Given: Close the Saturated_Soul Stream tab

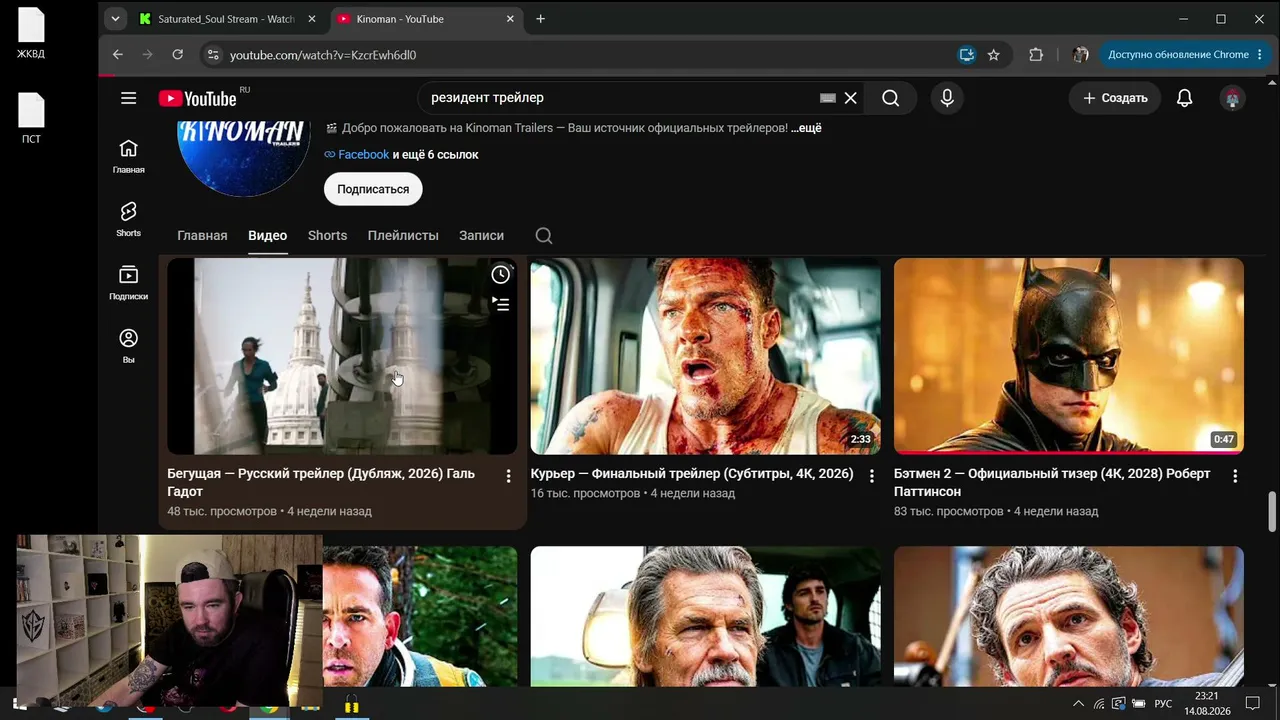Looking at the screenshot, I should coord(311,19).
